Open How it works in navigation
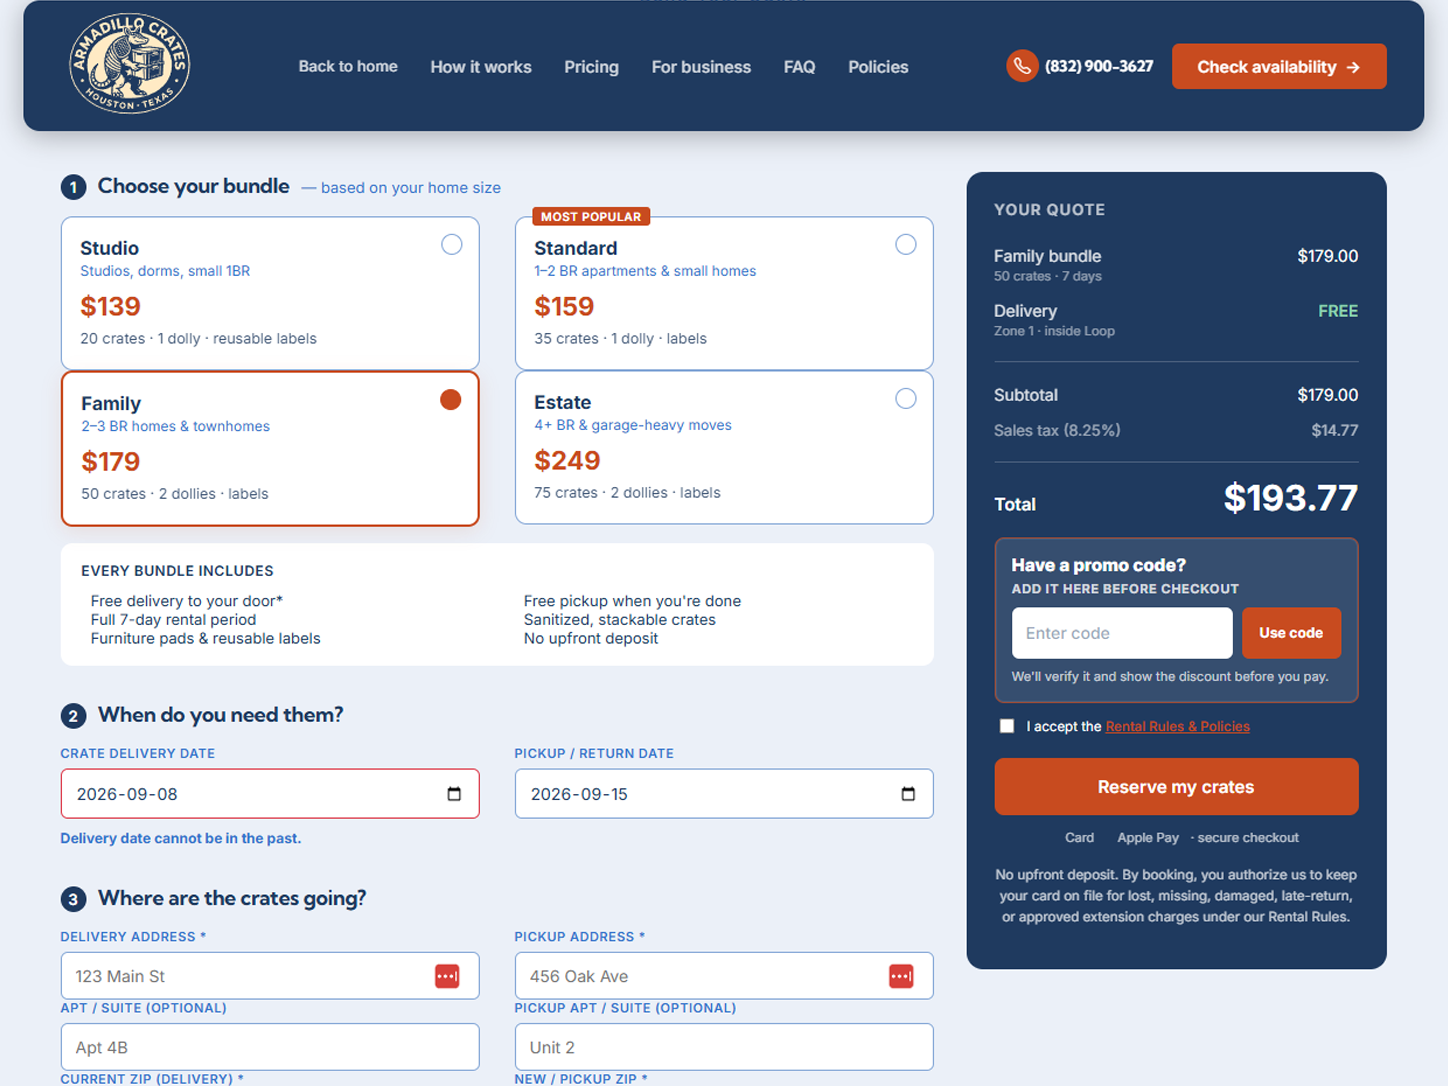 pos(481,67)
